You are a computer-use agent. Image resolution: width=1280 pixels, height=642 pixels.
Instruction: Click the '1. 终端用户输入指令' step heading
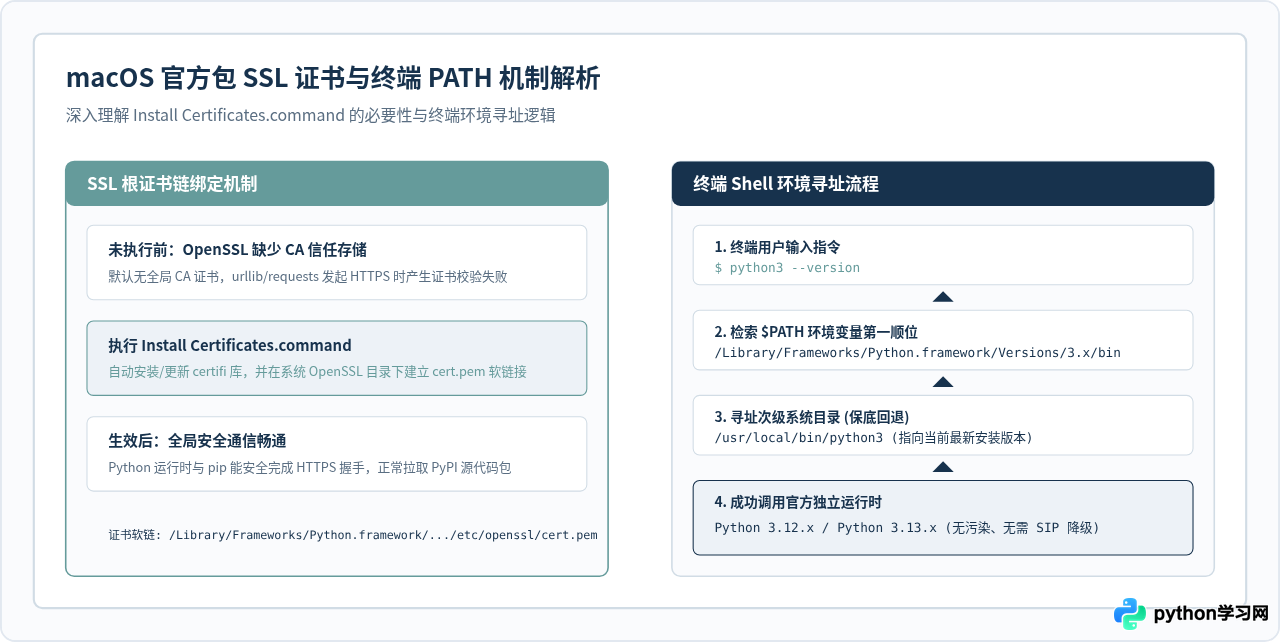(777, 247)
